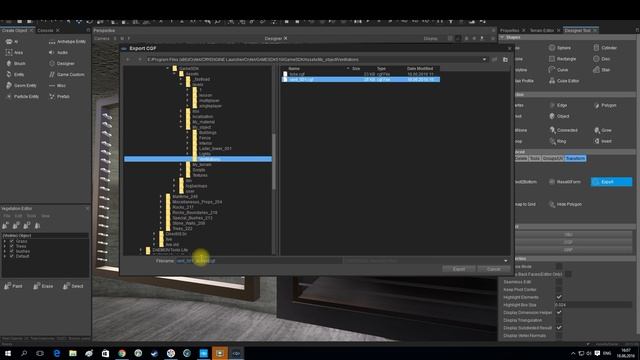This screenshot has height=360, width=640.
Task: Select the AI object type icon
Action: [x=9, y=42]
